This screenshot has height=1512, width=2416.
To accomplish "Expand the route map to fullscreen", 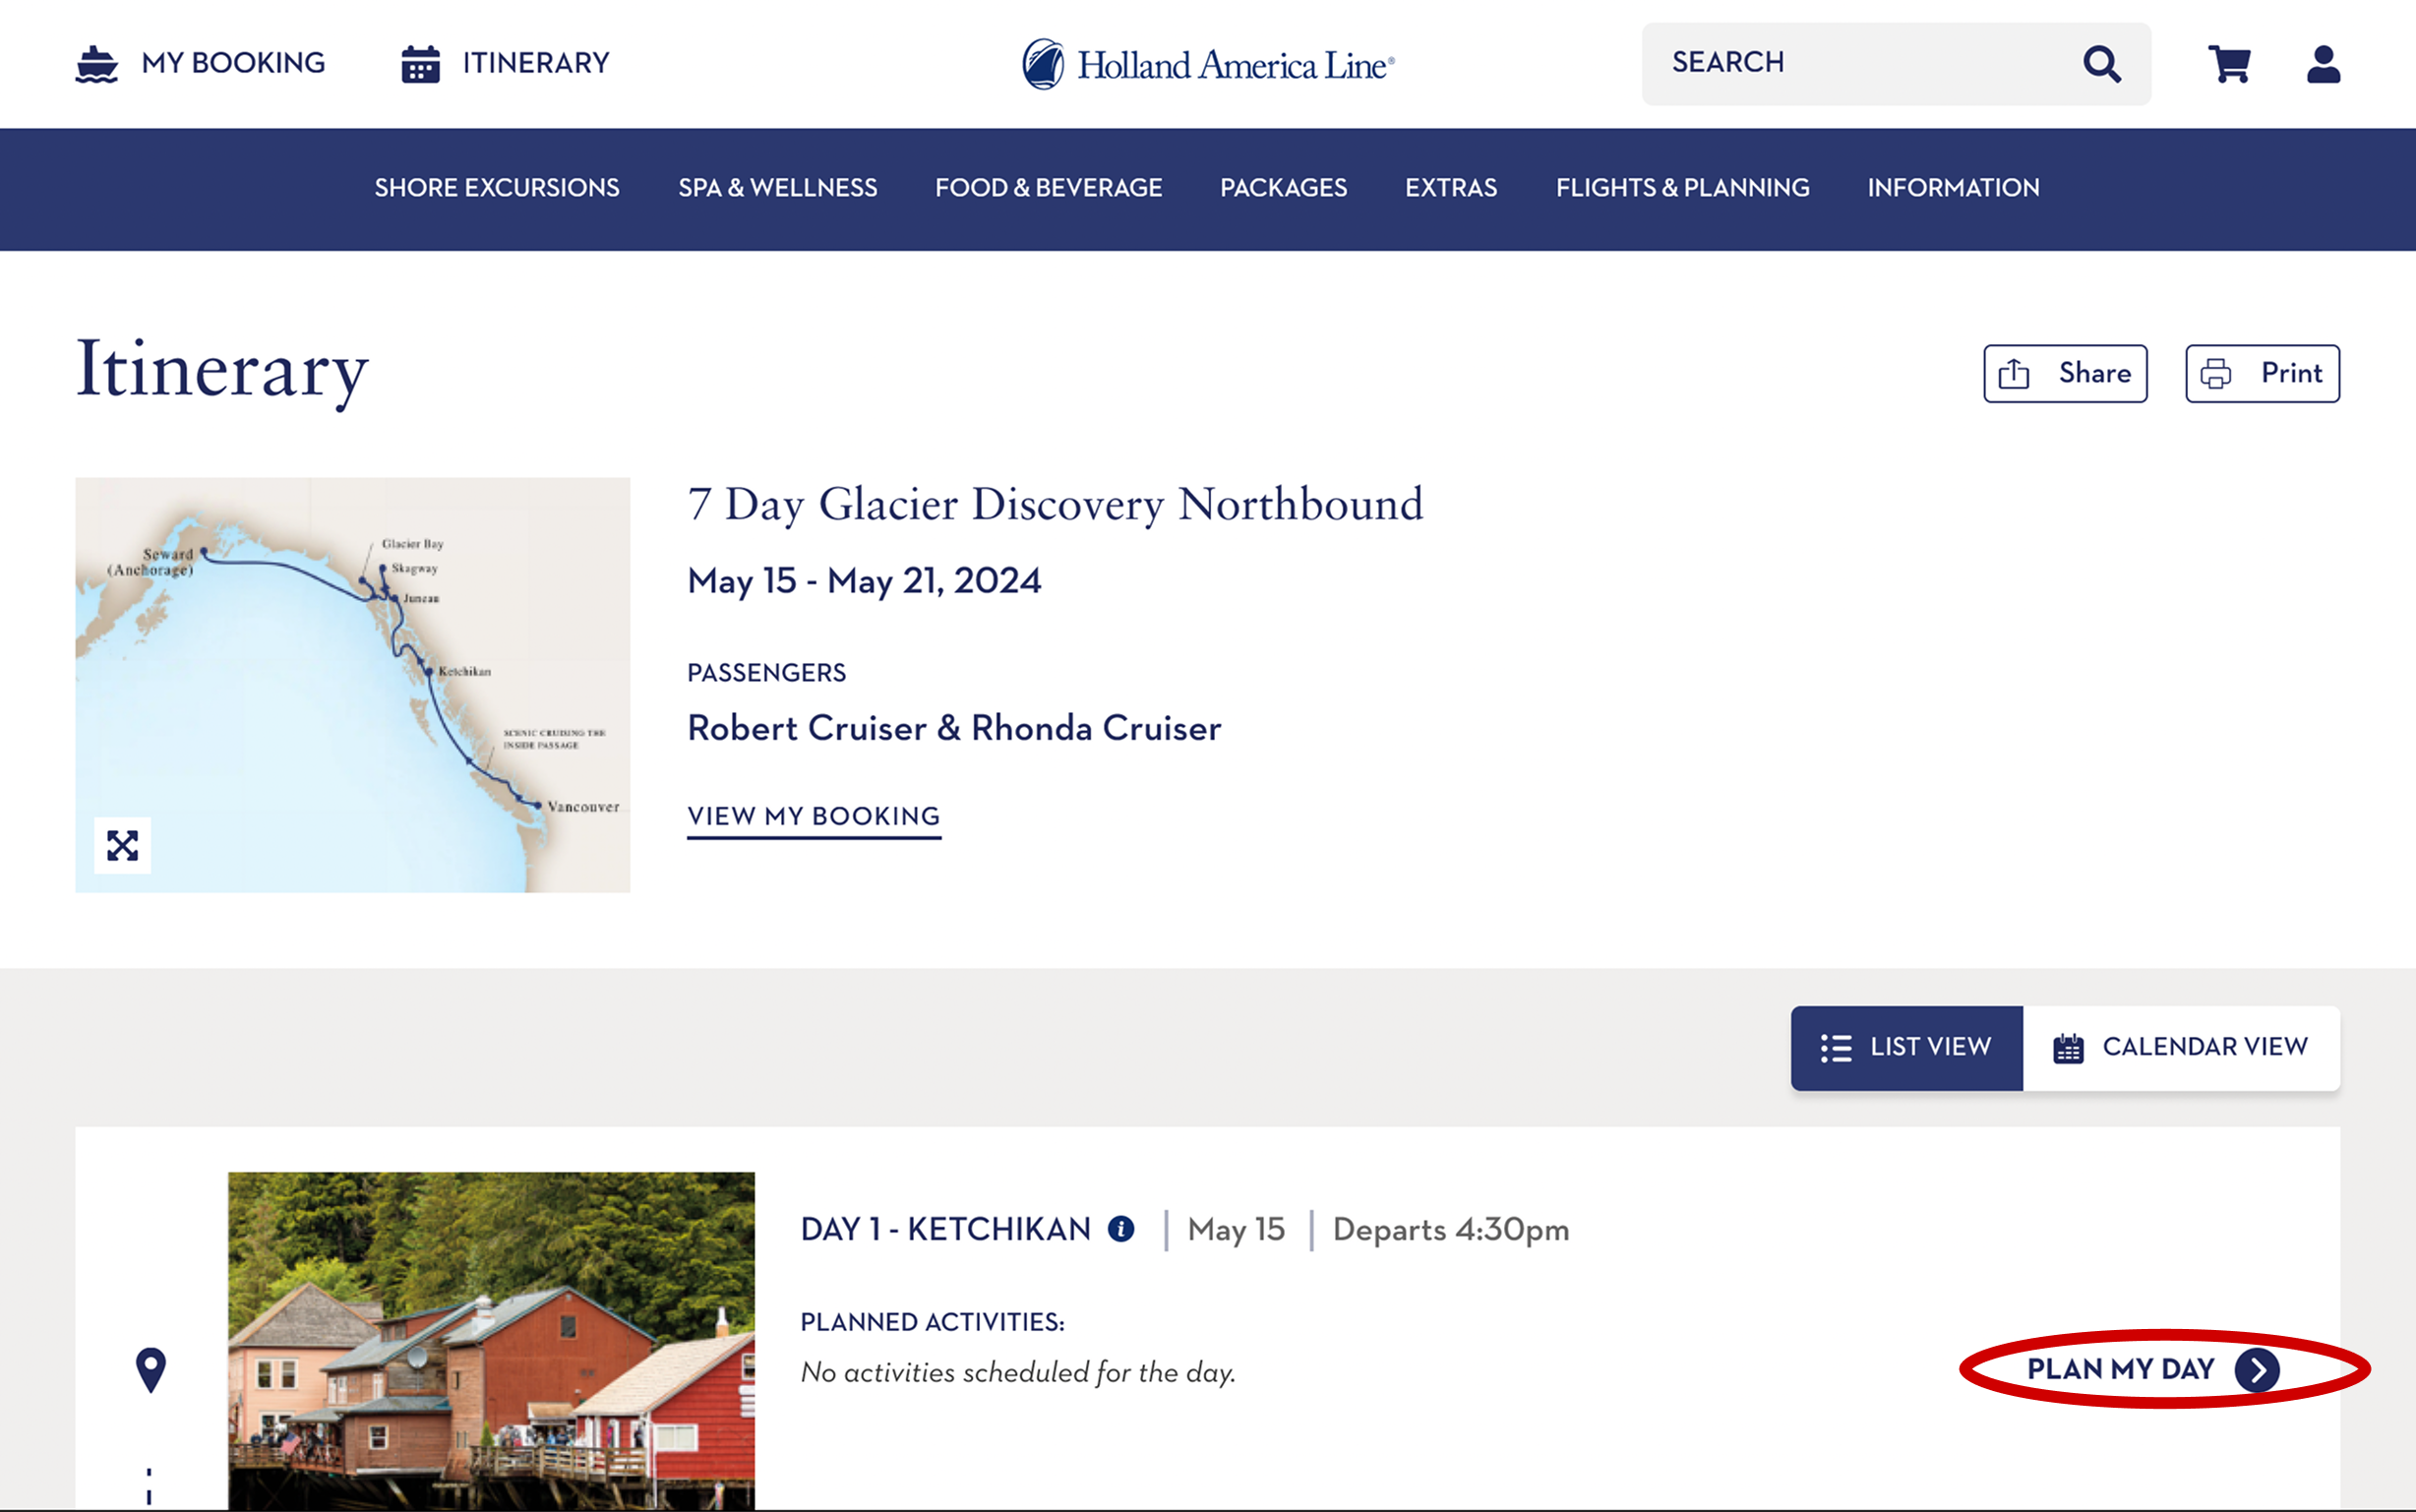I will click(x=122, y=846).
